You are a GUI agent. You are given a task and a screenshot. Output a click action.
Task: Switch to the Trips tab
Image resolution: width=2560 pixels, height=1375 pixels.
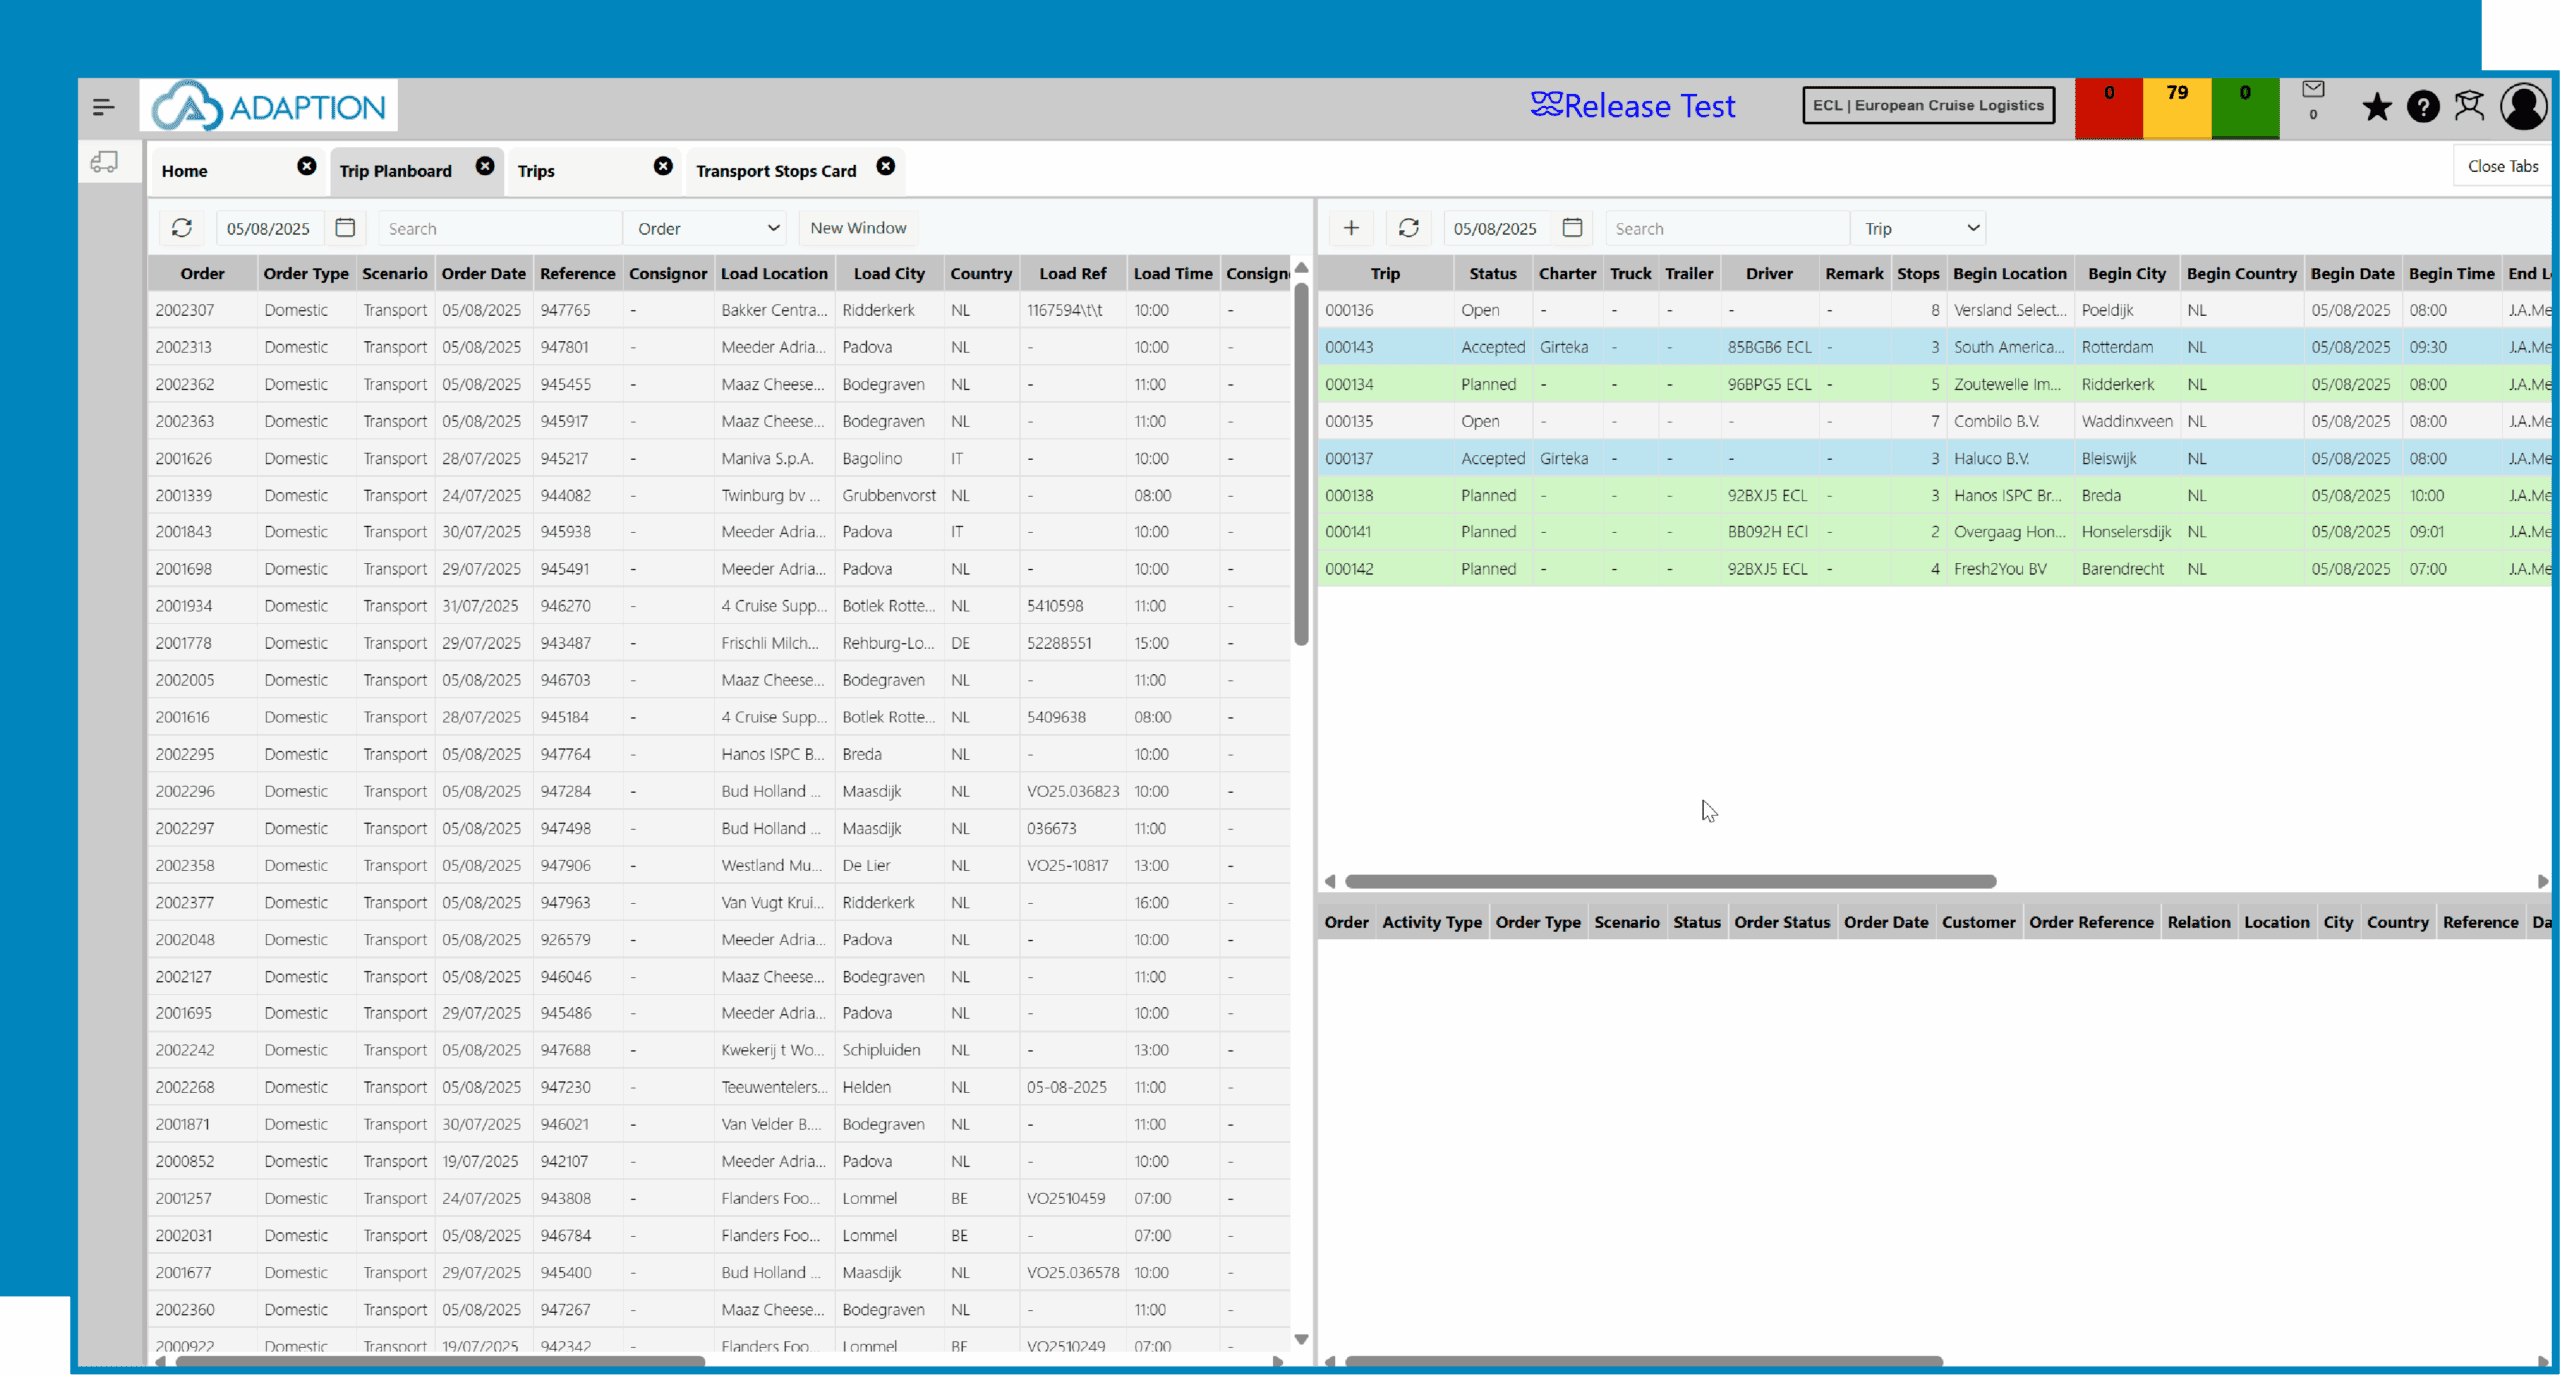coord(537,171)
